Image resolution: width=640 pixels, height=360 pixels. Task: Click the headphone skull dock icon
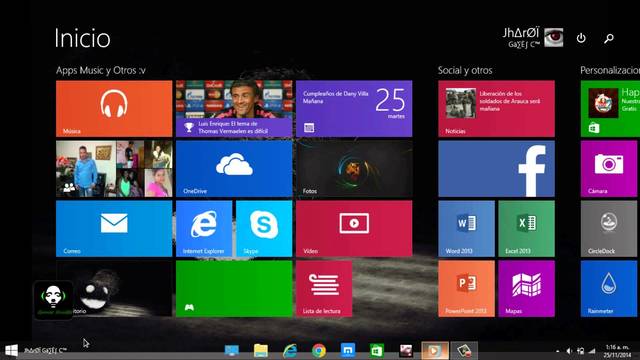click(53, 300)
